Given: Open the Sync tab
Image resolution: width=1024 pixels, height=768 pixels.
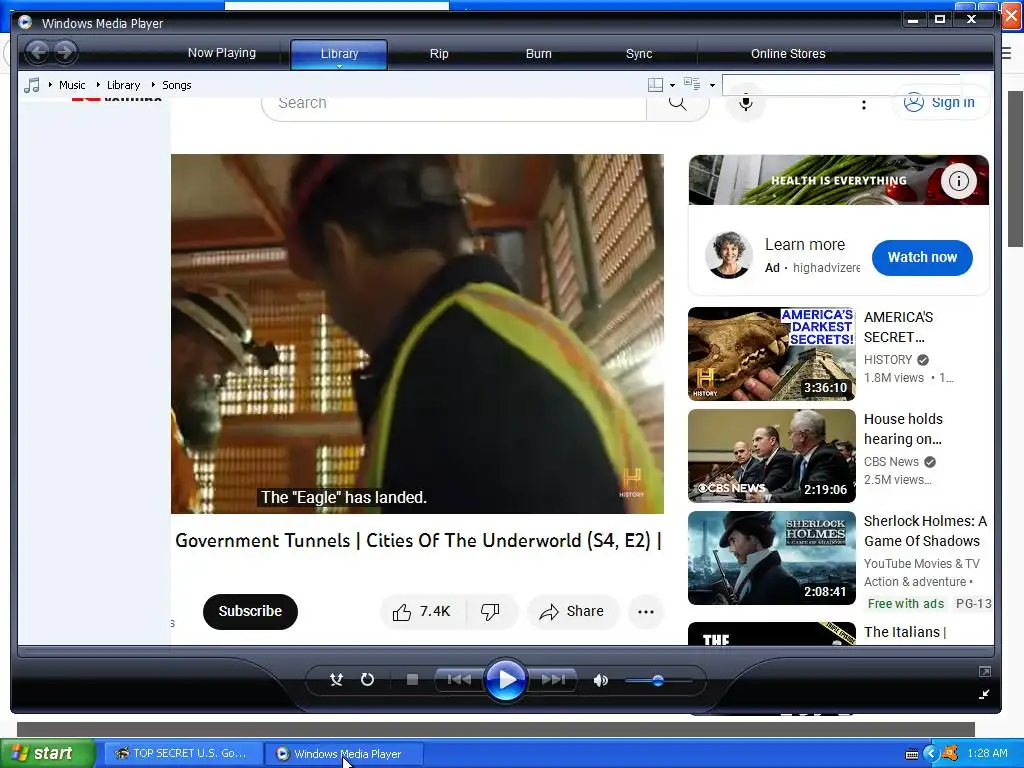Looking at the screenshot, I should pos(639,54).
